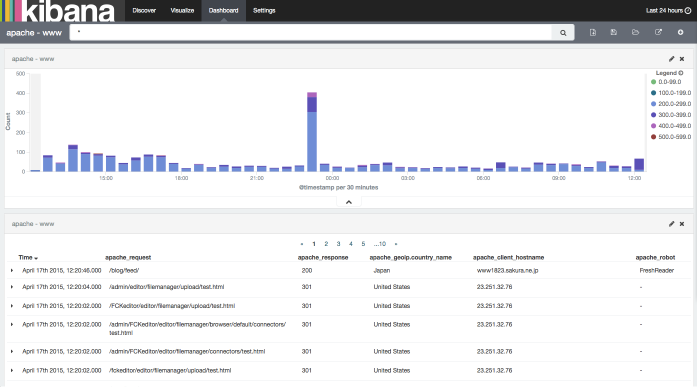Image resolution: width=697 pixels, height=387 pixels.
Task: Click the apache_request column header
Action: [128, 257]
